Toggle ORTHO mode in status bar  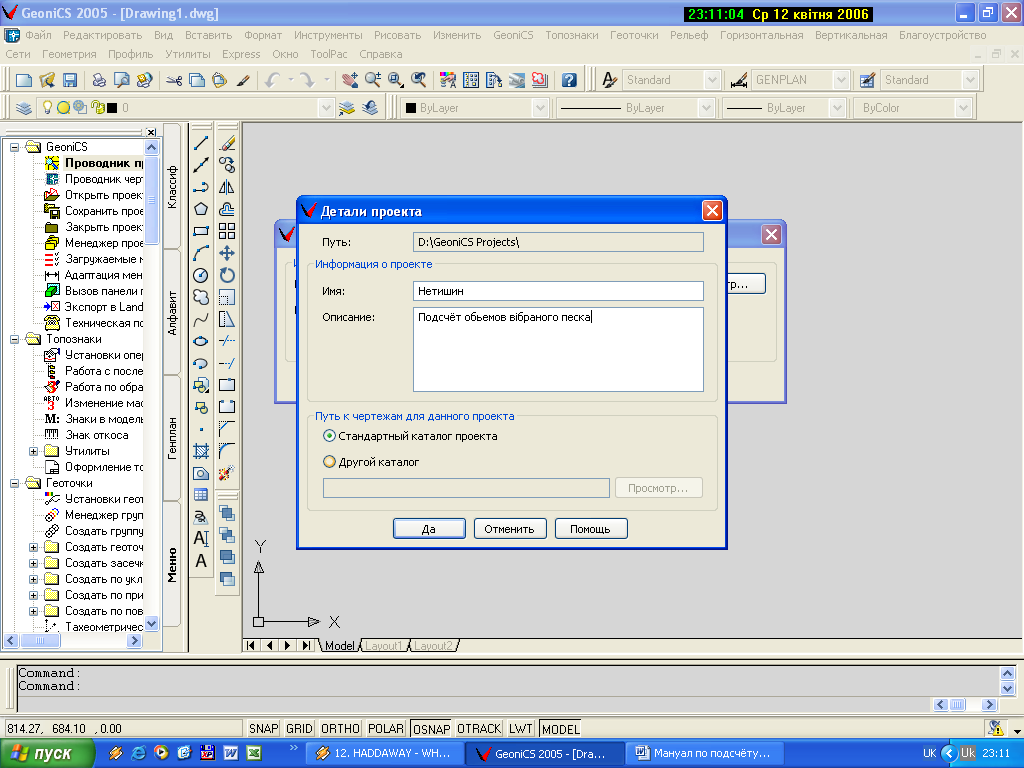[340, 728]
